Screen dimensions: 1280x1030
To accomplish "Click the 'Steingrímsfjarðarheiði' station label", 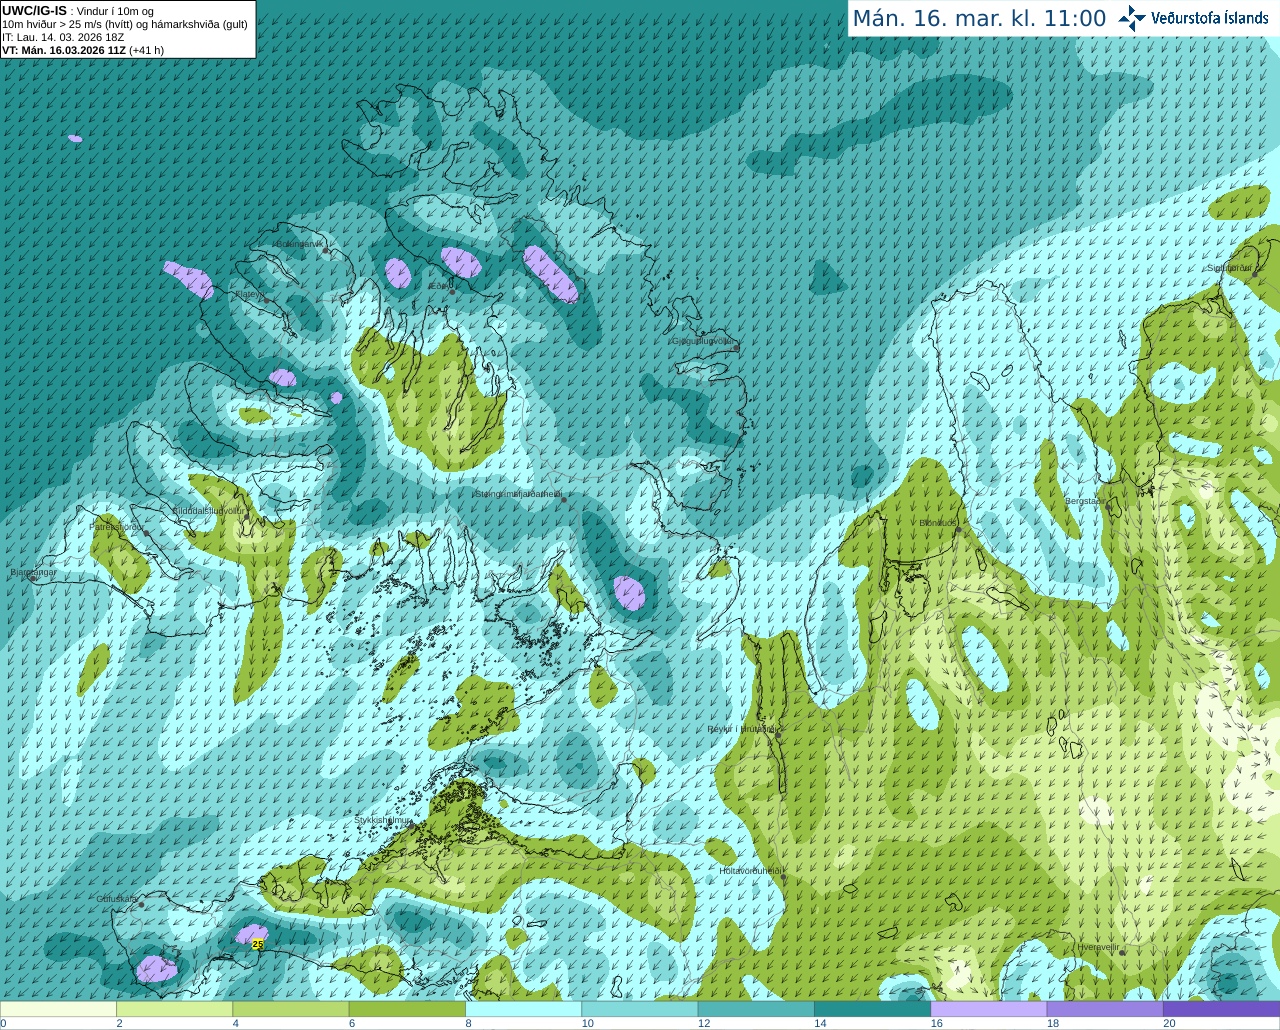I will 518,494.
